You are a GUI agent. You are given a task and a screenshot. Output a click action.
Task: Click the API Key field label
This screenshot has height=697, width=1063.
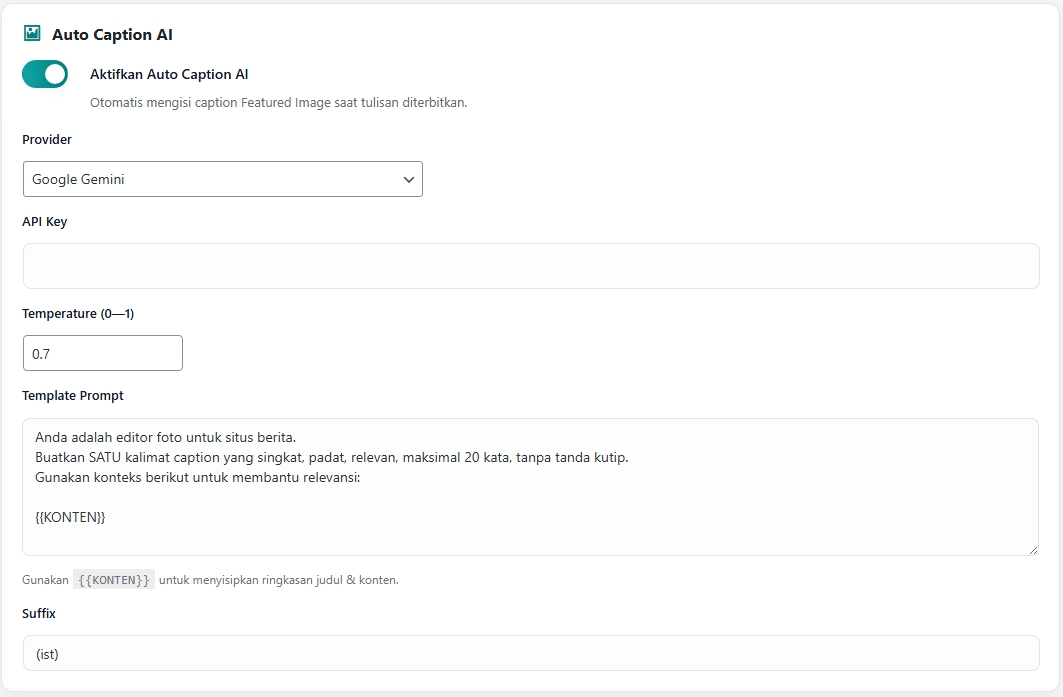coord(45,222)
